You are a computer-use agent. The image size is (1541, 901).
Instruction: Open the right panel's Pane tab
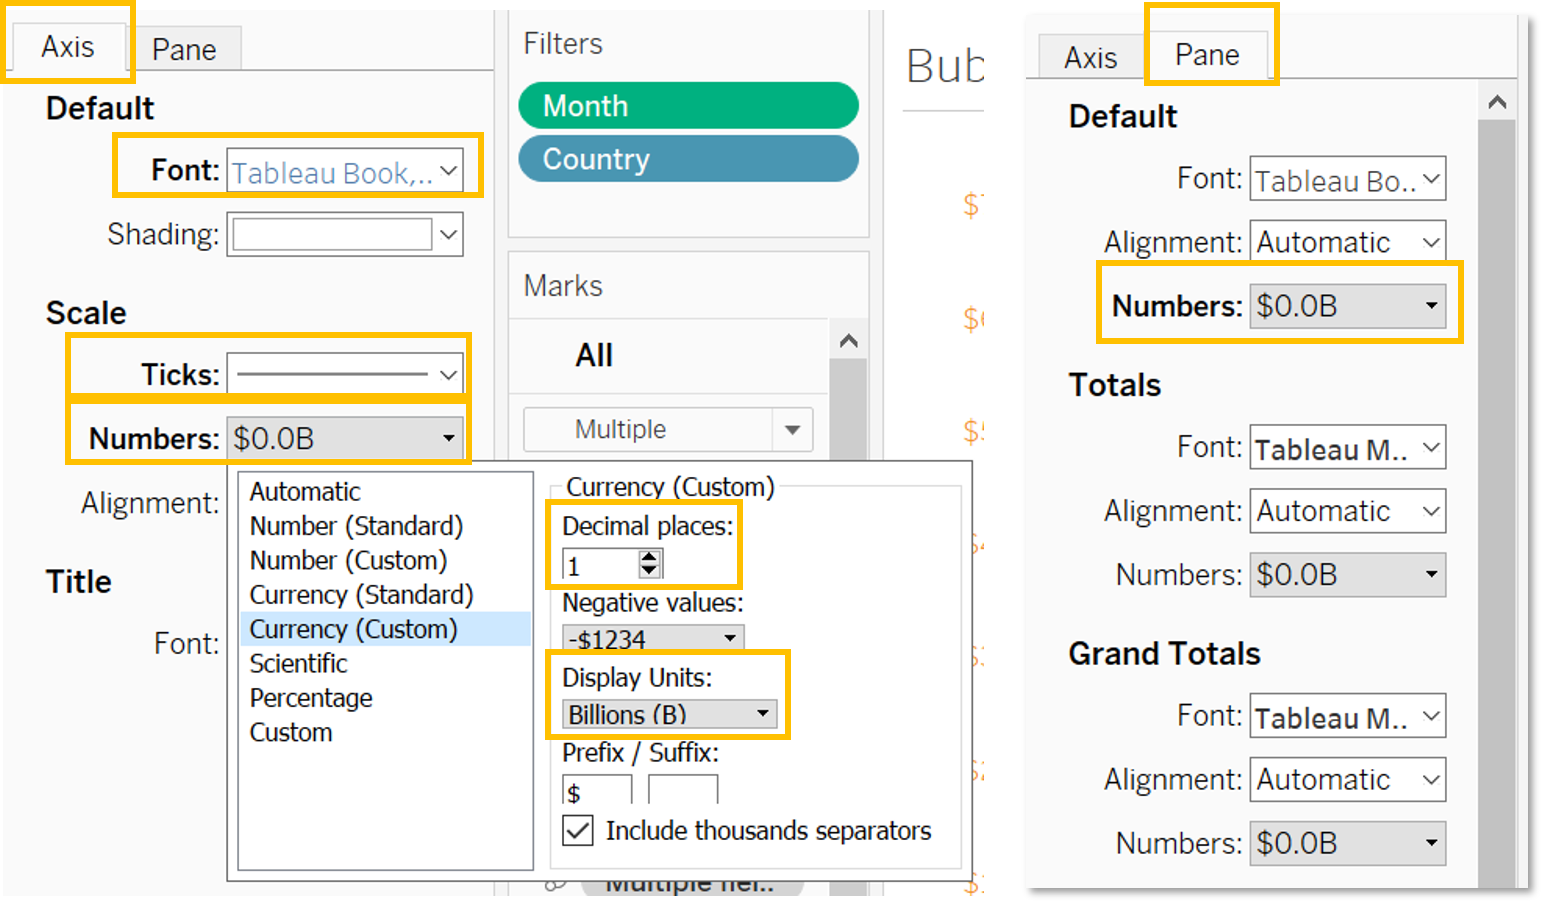(1207, 55)
